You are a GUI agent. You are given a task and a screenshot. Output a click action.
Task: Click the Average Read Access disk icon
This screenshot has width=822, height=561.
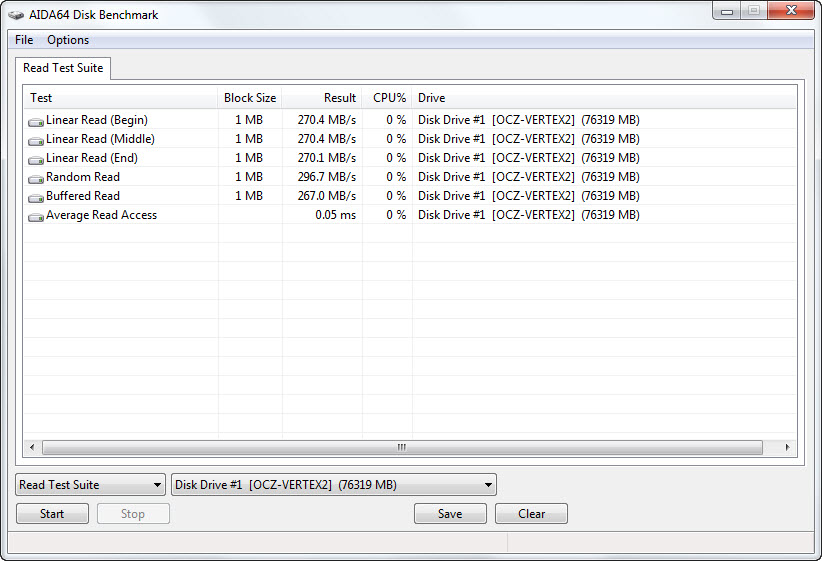coord(36,216)
